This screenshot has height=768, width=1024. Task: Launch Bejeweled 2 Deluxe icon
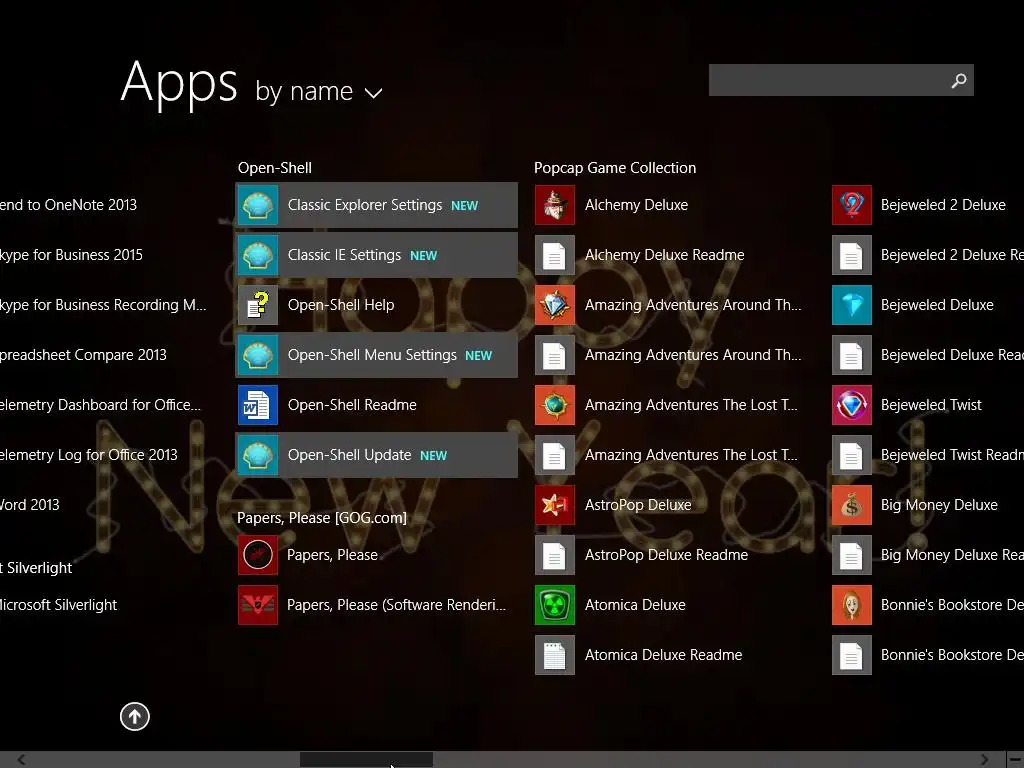point(852,205)
